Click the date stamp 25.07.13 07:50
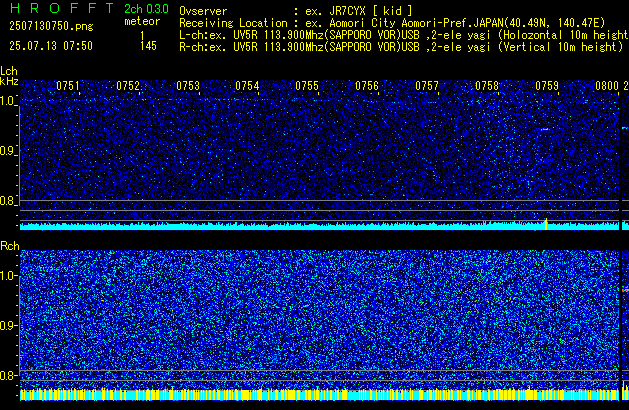 pos(51,46)
